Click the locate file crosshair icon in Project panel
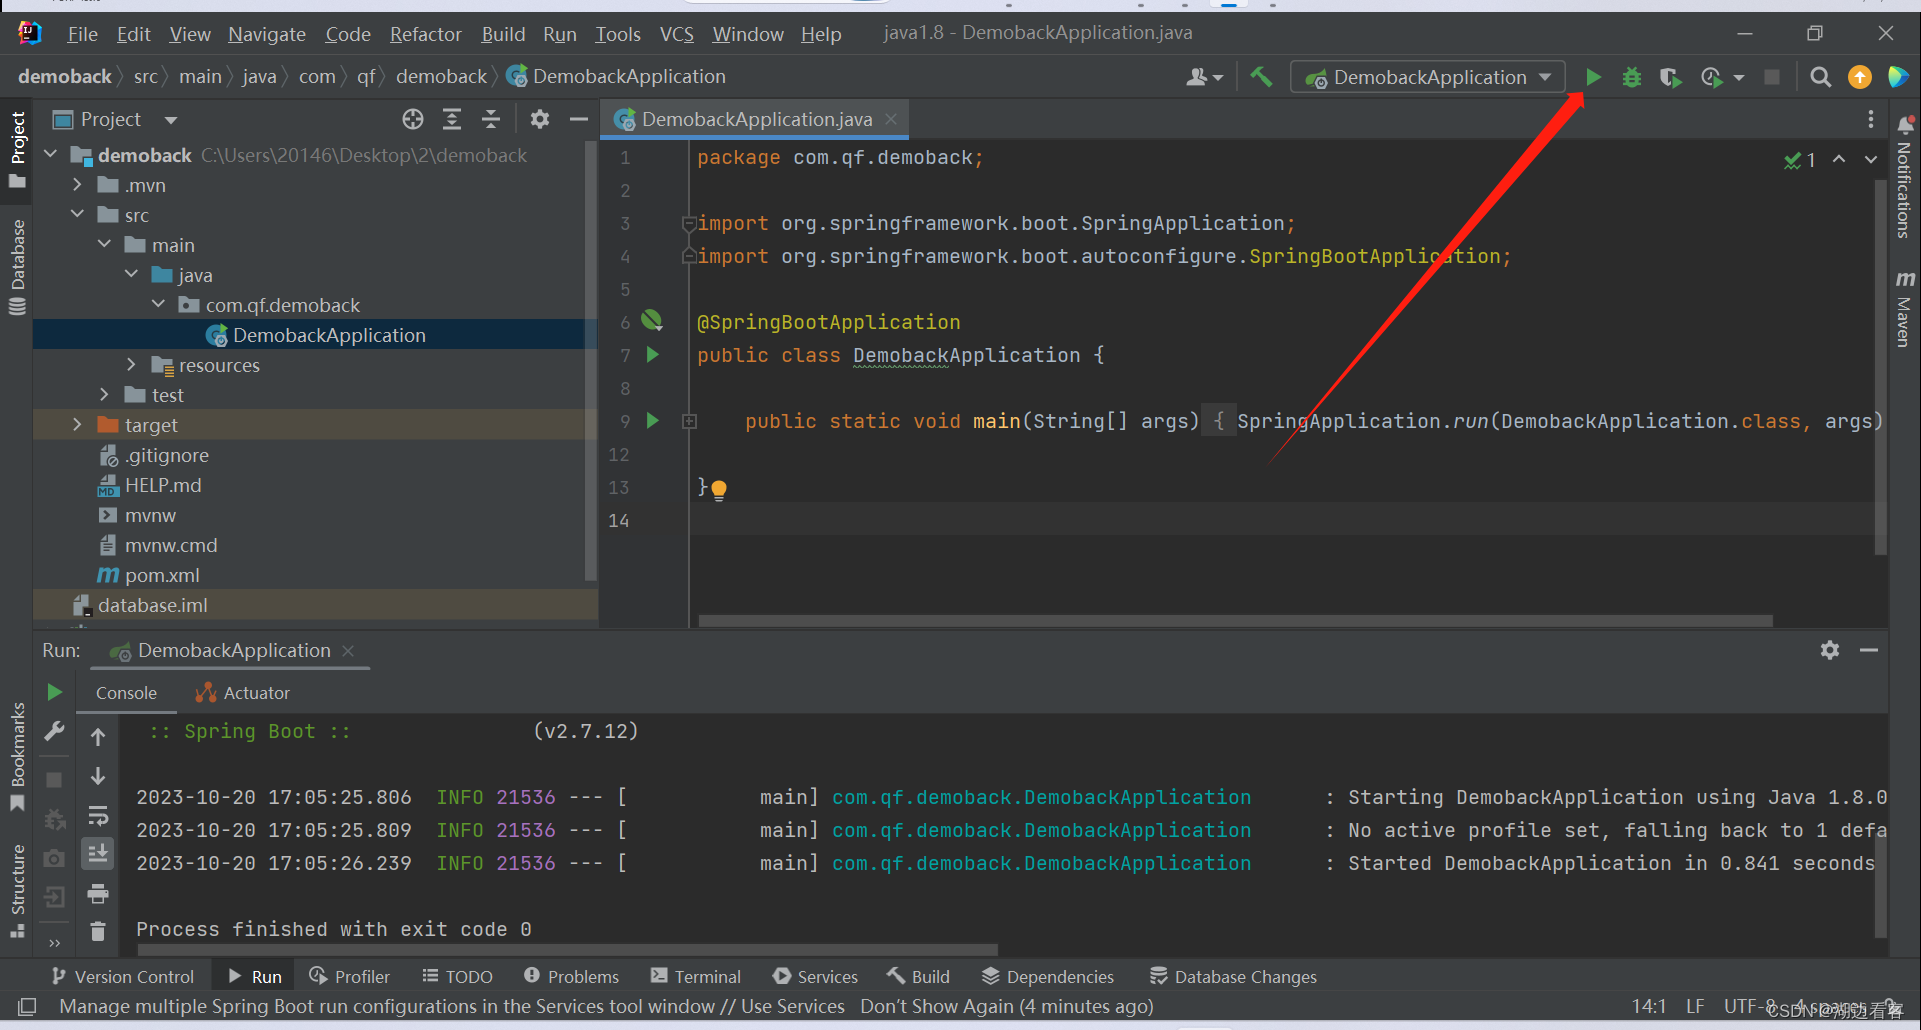The image size is (1921, 1030). [x=413, y=120]
